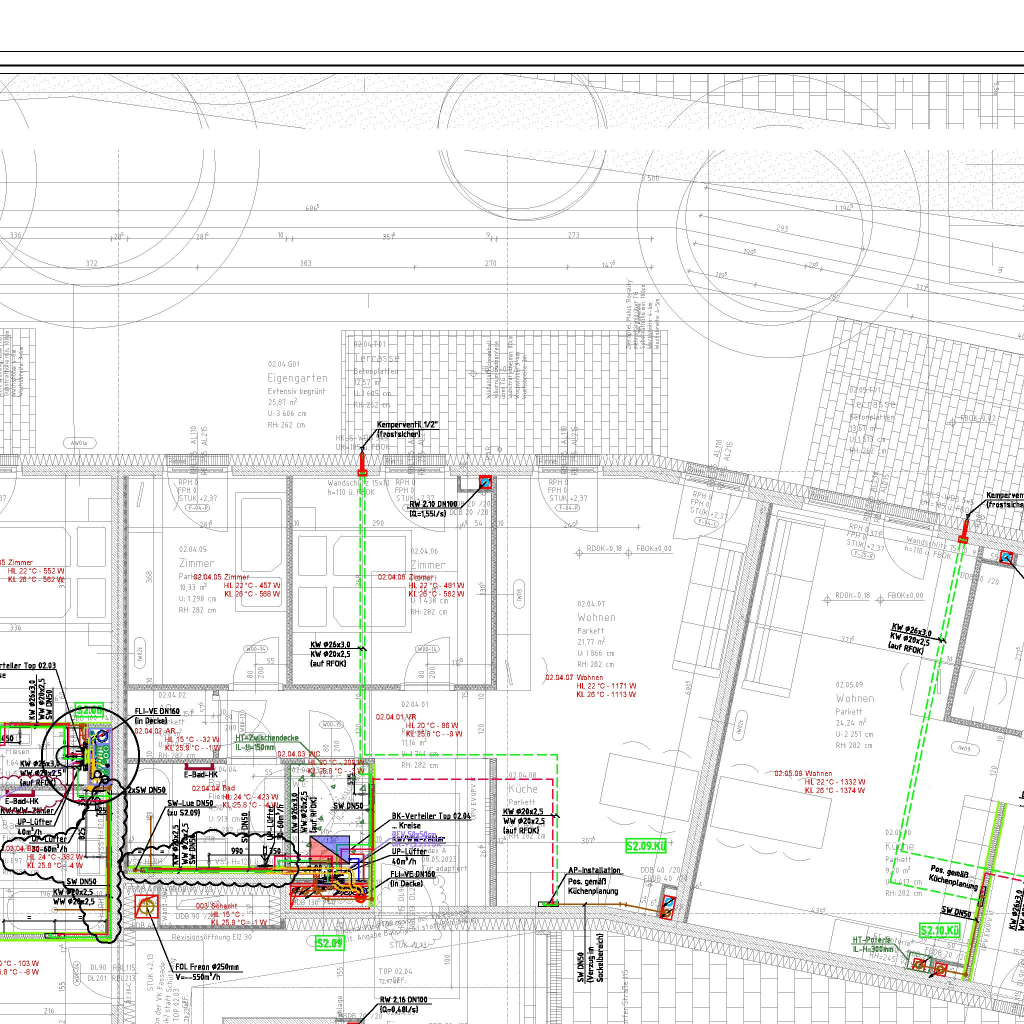Select the Wohnen 02.04.07 room label
Image resolution: width=1024 pixels, height=1024 pixels.
[x=596, y=617]
